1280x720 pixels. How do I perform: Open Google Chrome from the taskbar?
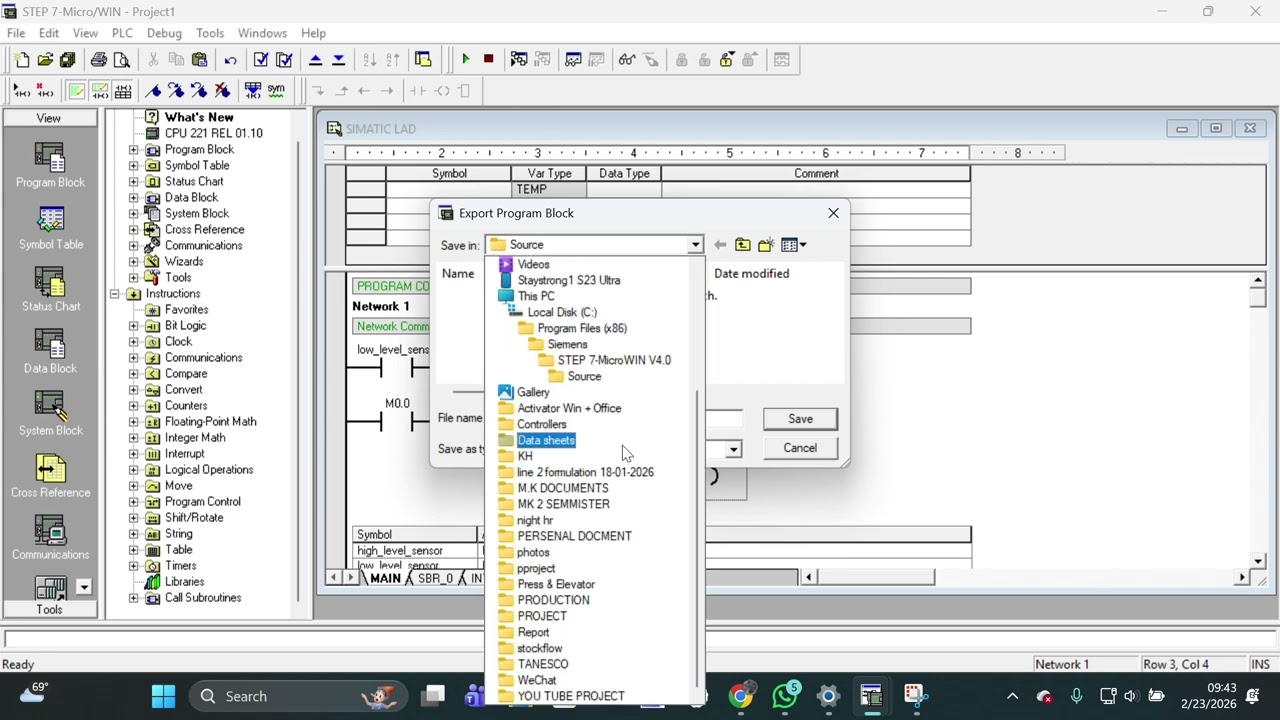coord(741,696)
